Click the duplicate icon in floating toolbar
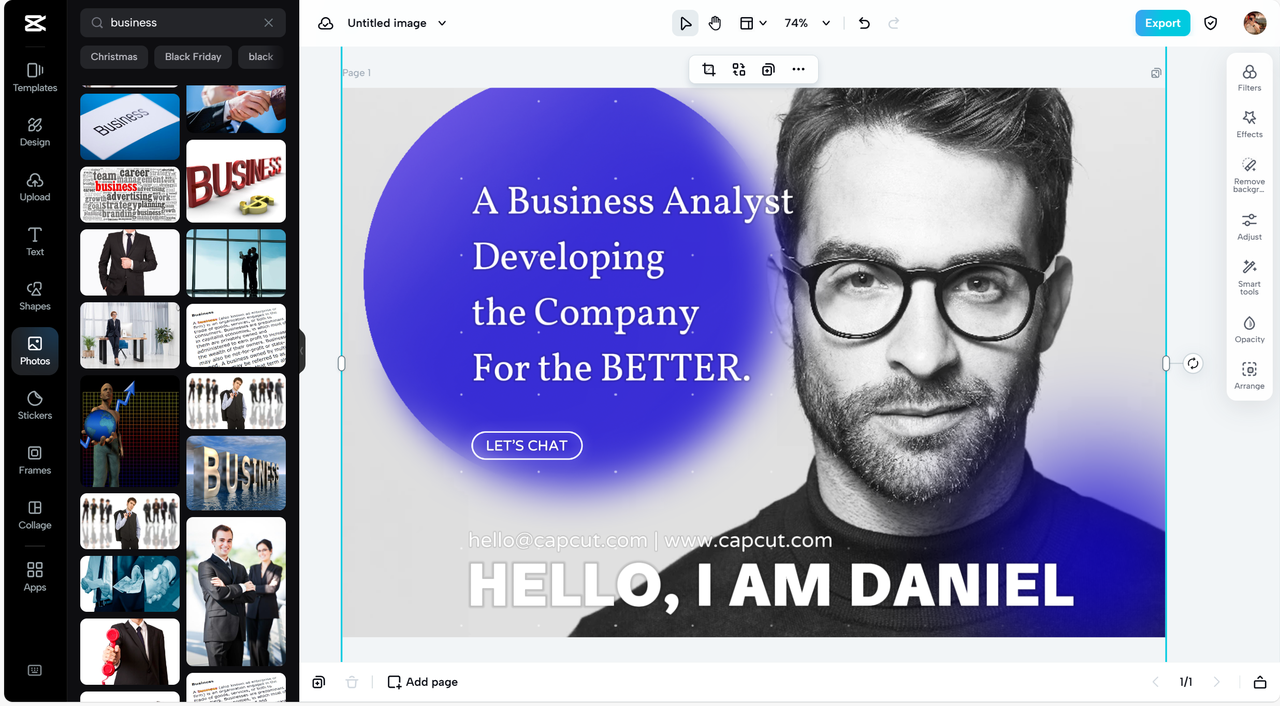The height and width of the screenshot is (706, 1280). (x=768, y=69)
